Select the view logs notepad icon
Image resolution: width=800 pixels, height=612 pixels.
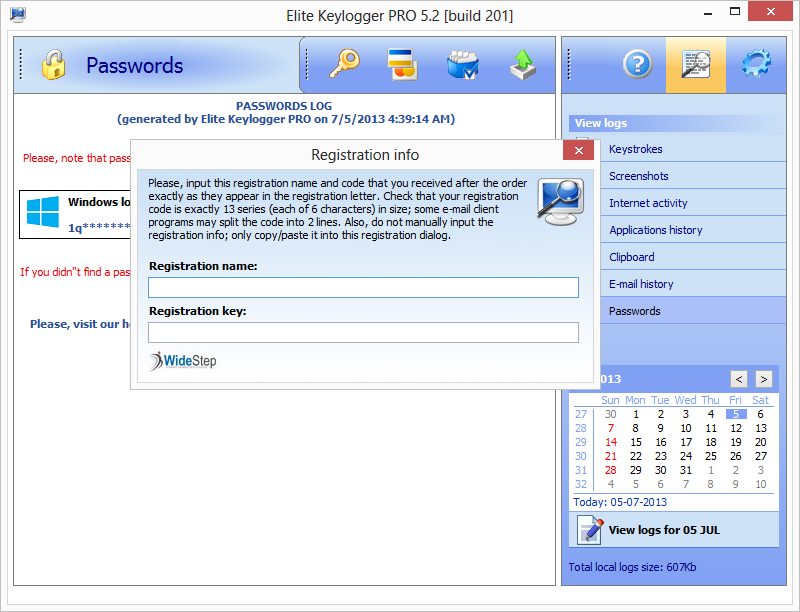[696, 65]
